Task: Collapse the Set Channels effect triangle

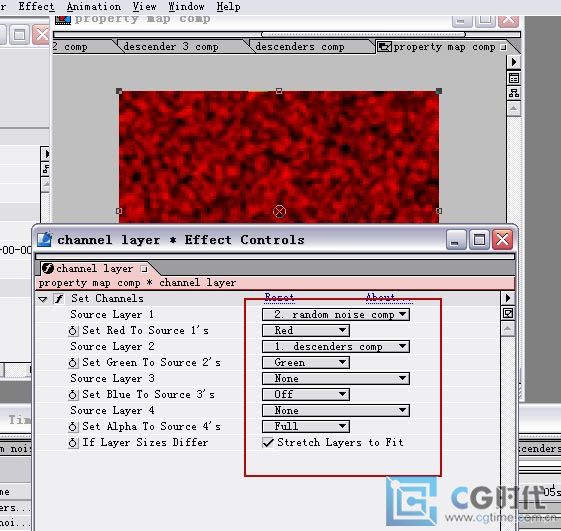Action: [43, 299]
